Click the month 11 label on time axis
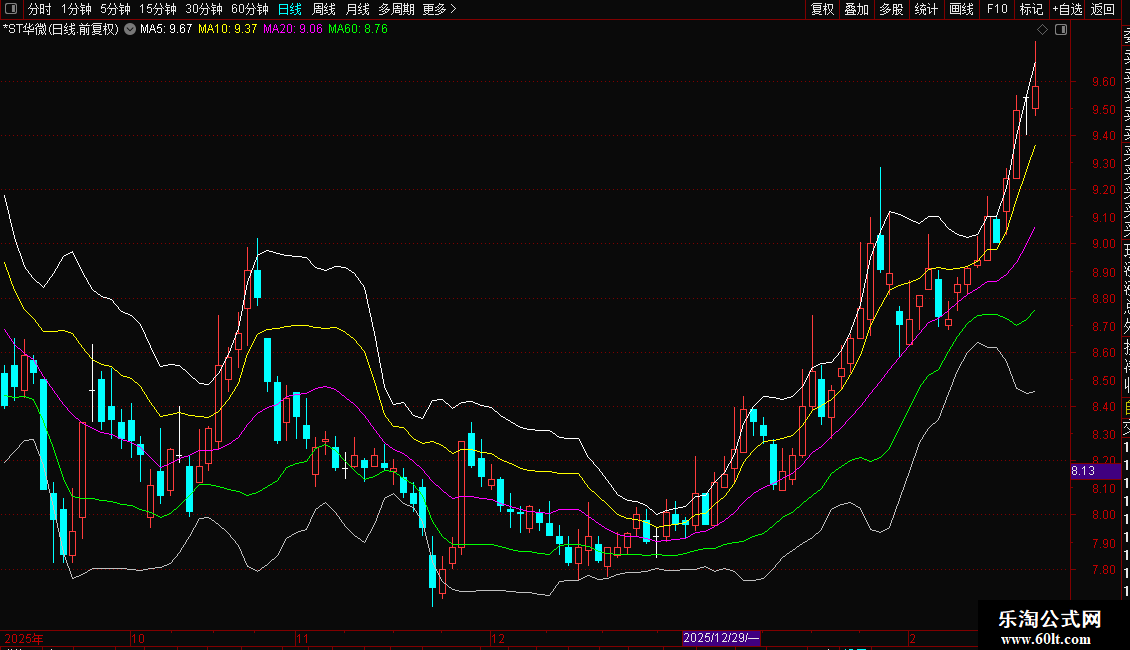This screenshot has width=1130, height=650. click(x=302, y=638)
